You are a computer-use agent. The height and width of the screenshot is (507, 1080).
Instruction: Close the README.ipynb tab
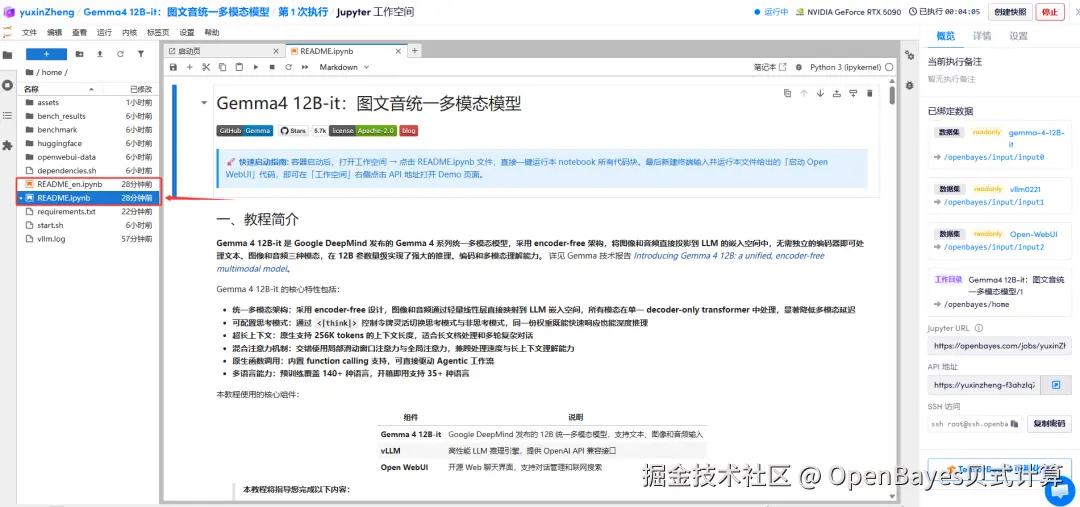pyautogui.click(x=399, y=51)
